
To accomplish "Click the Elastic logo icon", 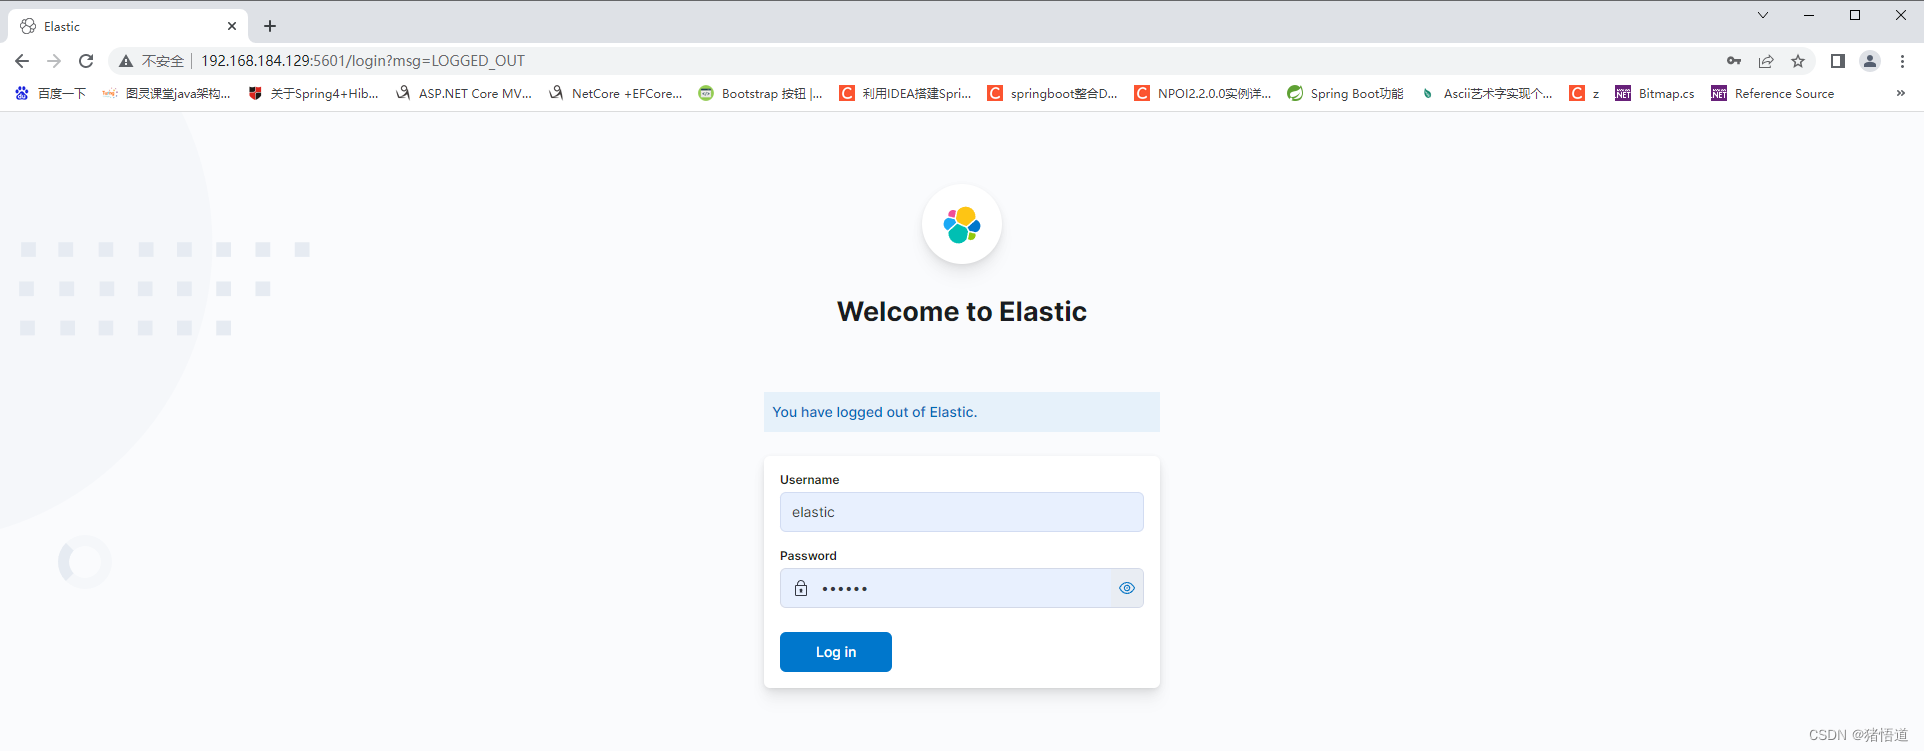I will click(962, 225).
